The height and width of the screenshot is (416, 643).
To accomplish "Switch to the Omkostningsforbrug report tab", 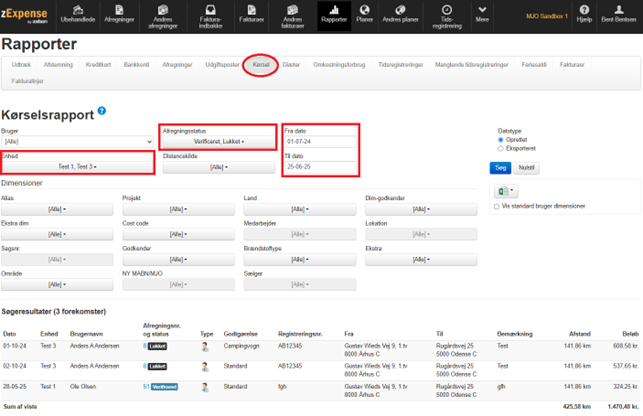I will tap(339, 65).
